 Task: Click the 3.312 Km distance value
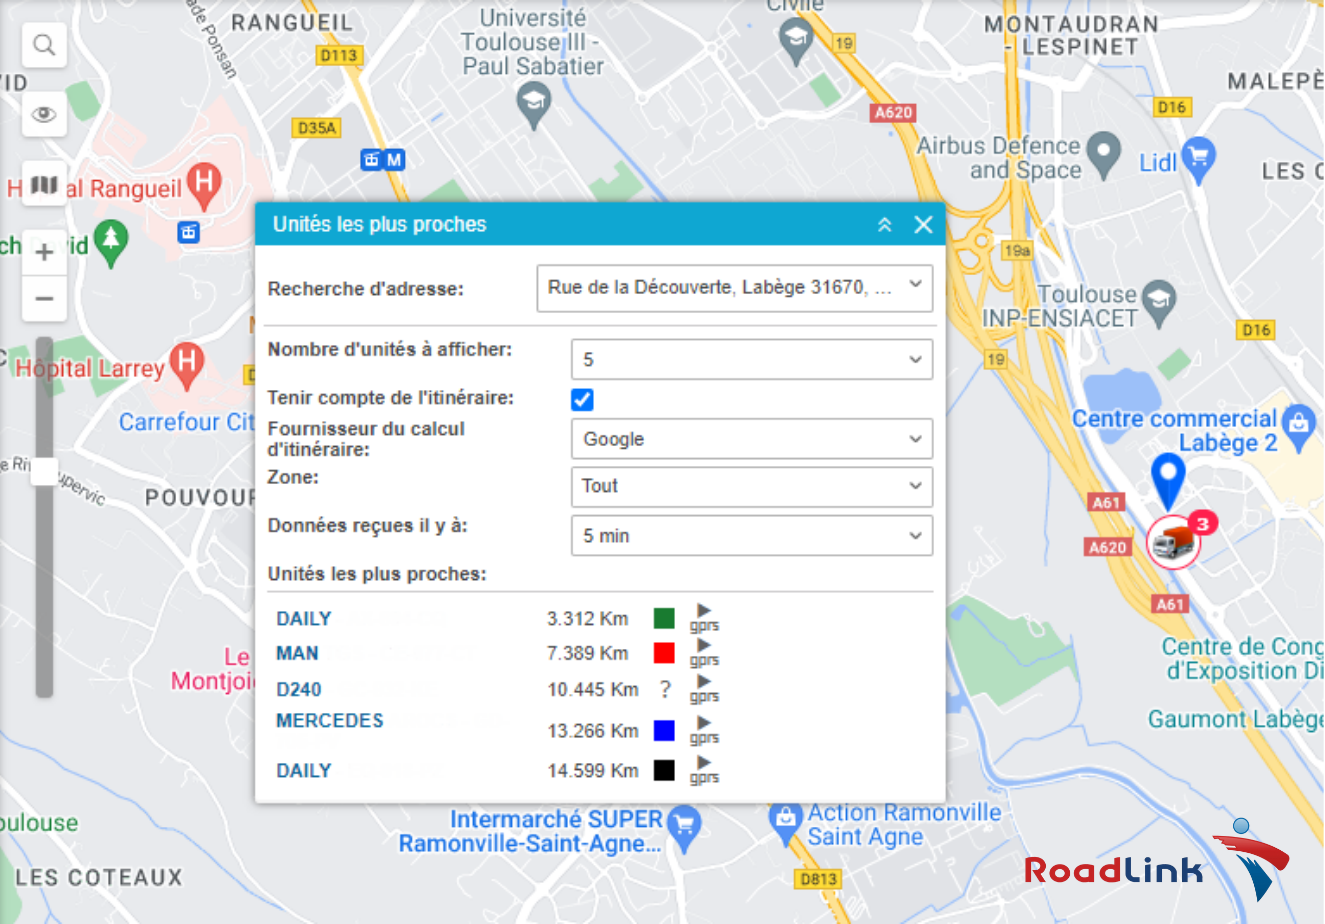pyautogui.click(x=587, y=619)
